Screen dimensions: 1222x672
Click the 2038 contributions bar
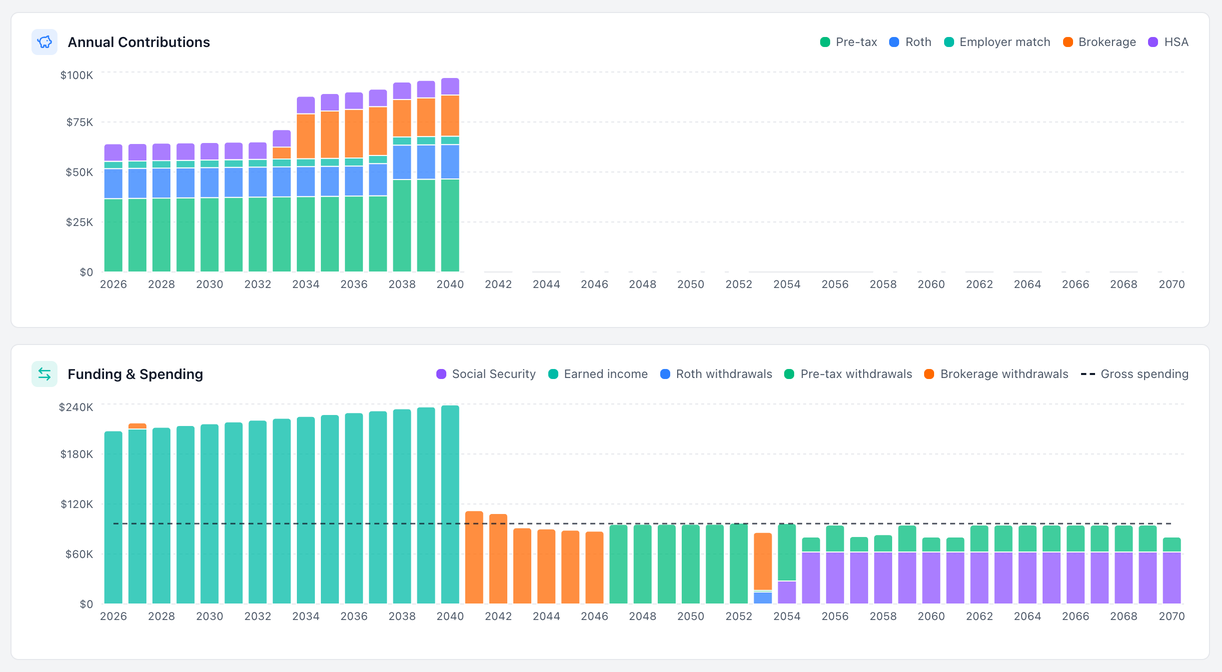(402, 177)
